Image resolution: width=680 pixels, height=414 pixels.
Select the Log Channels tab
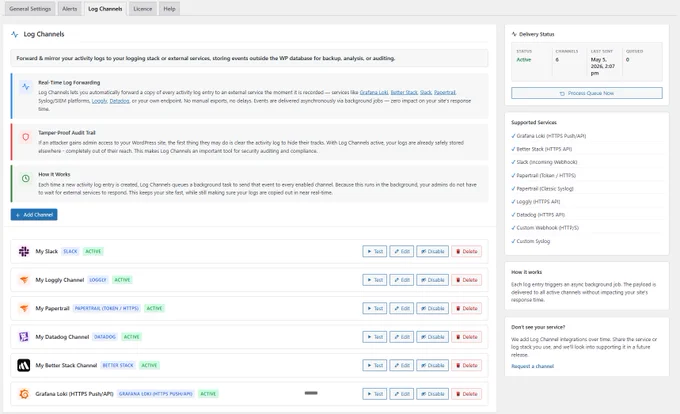pos(105,9)
